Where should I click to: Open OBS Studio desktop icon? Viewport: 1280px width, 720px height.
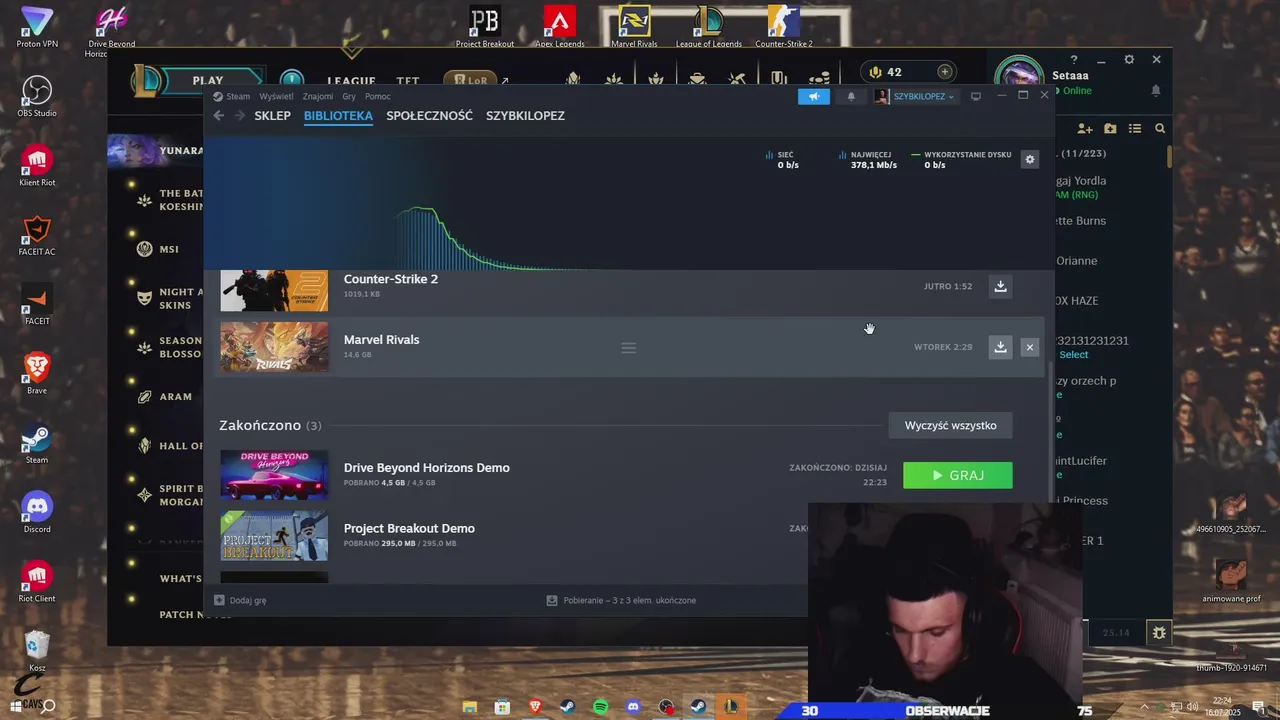(37, 97)
